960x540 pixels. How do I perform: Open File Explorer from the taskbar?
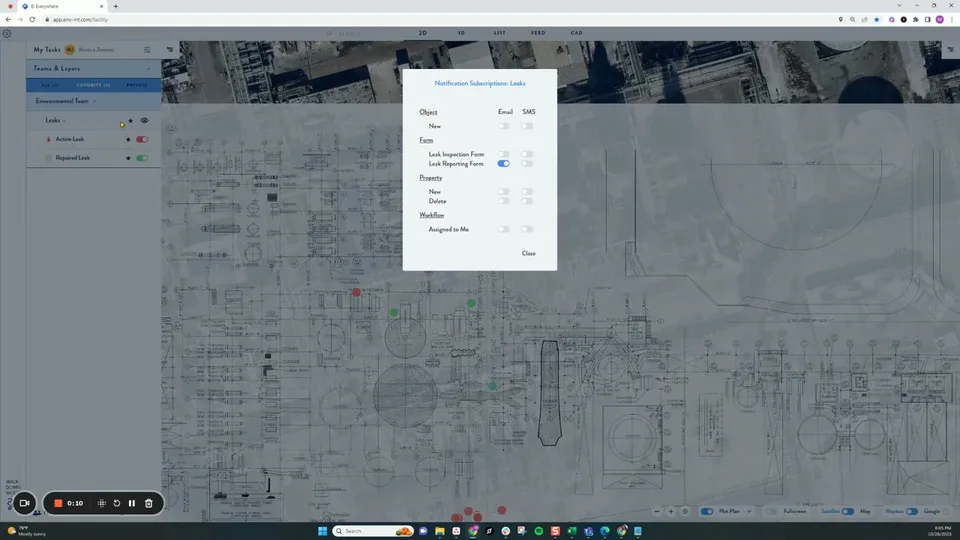(440, 531)
